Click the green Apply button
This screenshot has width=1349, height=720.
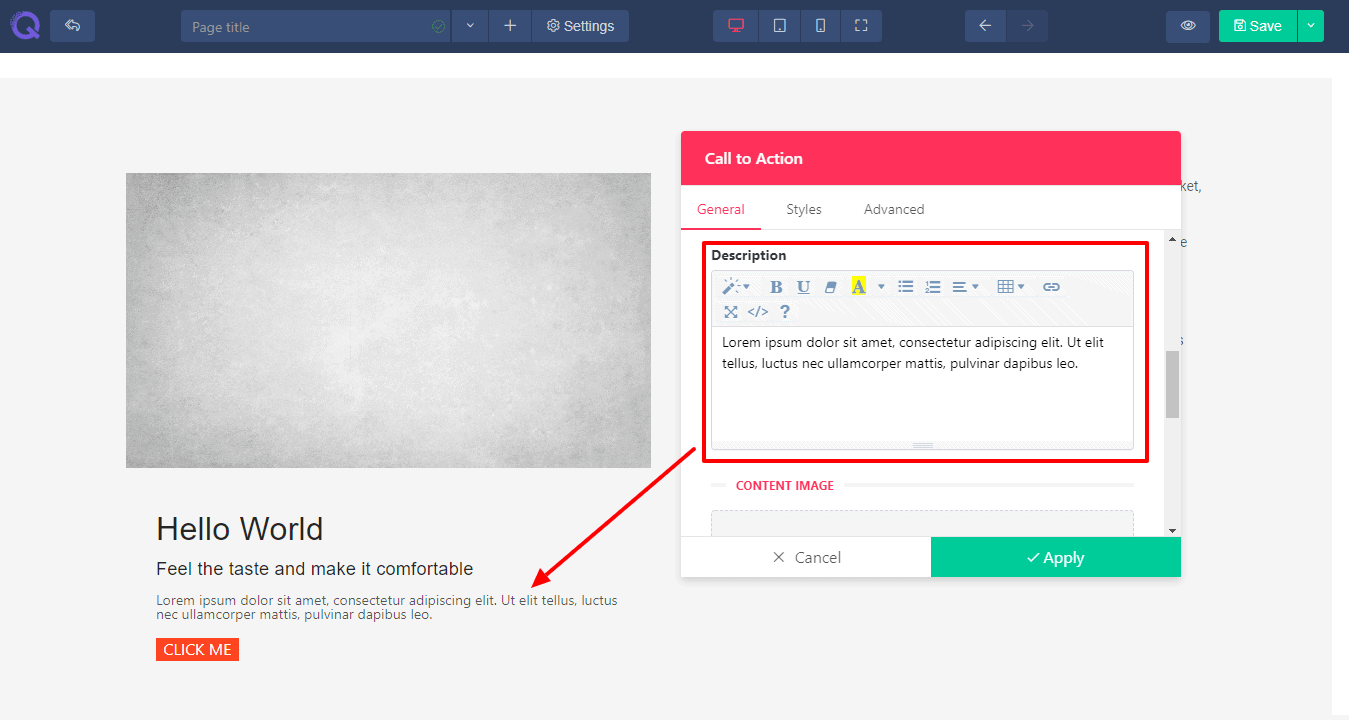1055,558
